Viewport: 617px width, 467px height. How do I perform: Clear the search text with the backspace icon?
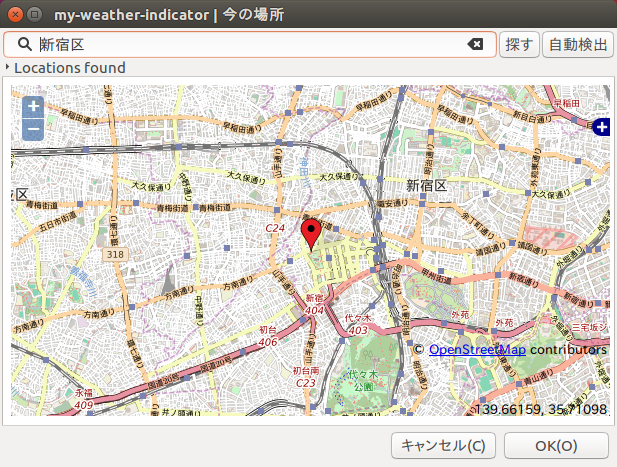tap(475, 44)
